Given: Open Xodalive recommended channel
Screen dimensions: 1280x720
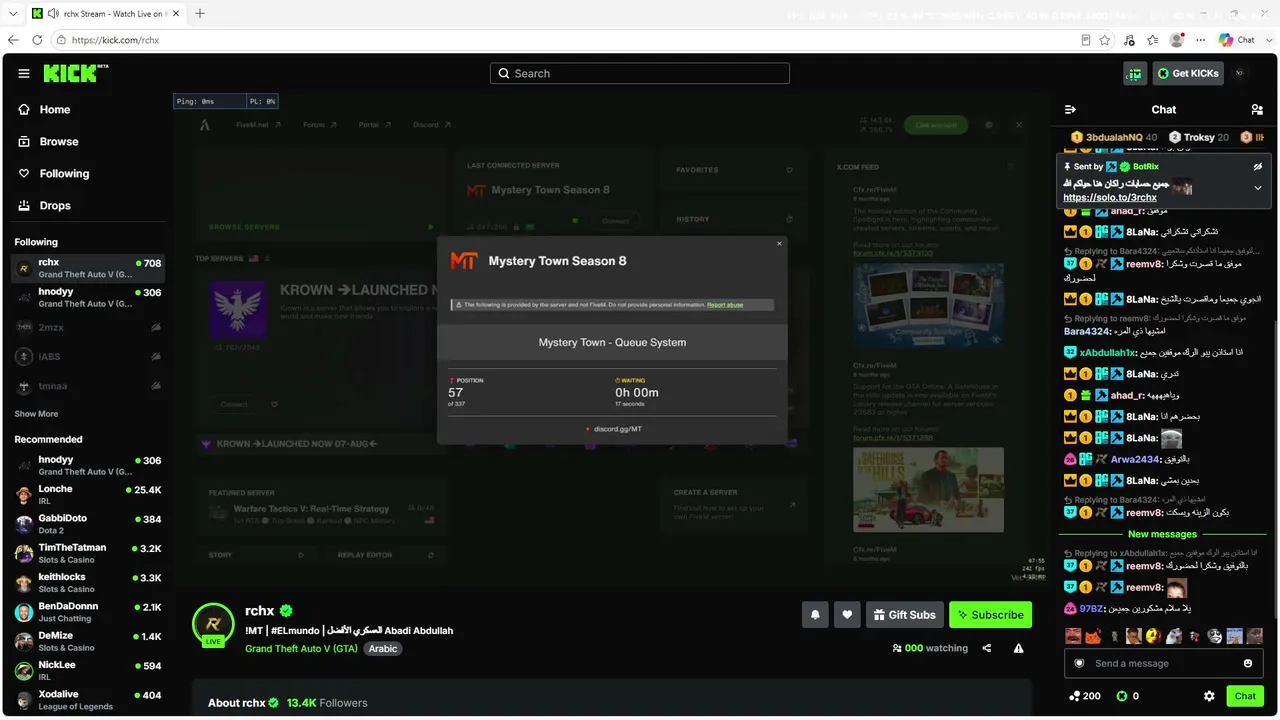Looking at the screenshot, I should pyautogui.click(x=88, y=700).
